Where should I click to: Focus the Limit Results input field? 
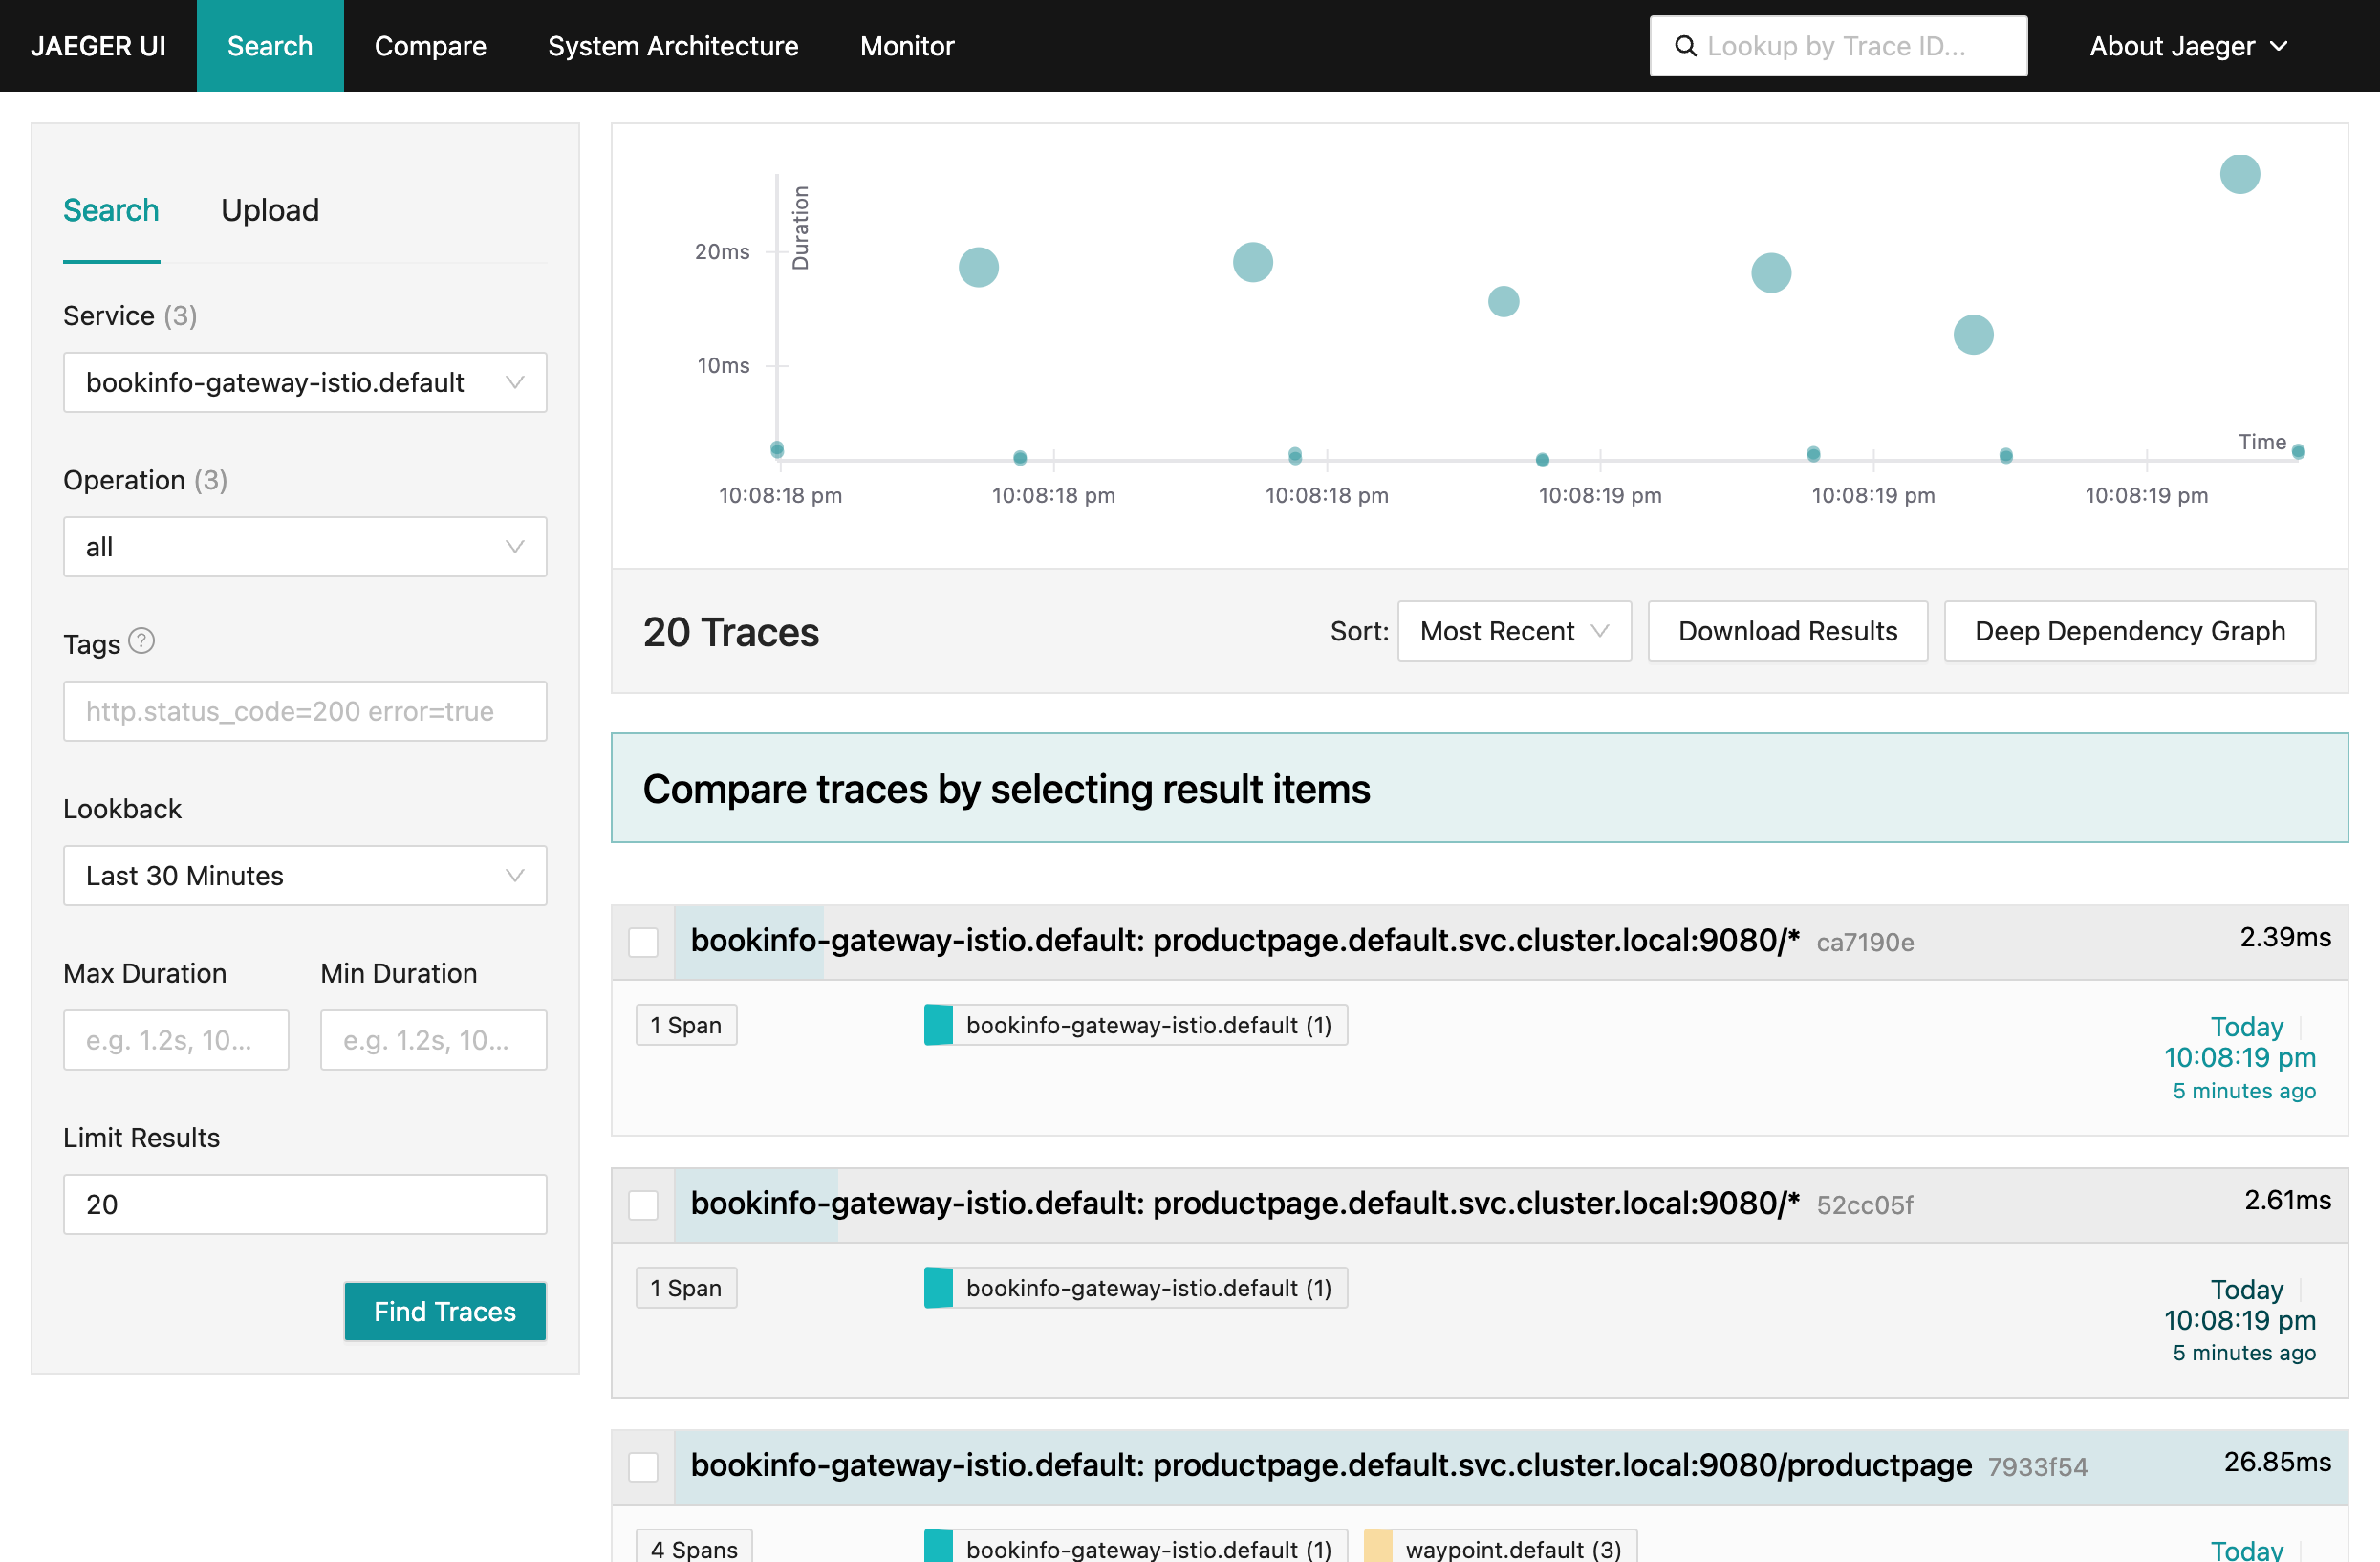(304, 1204)
